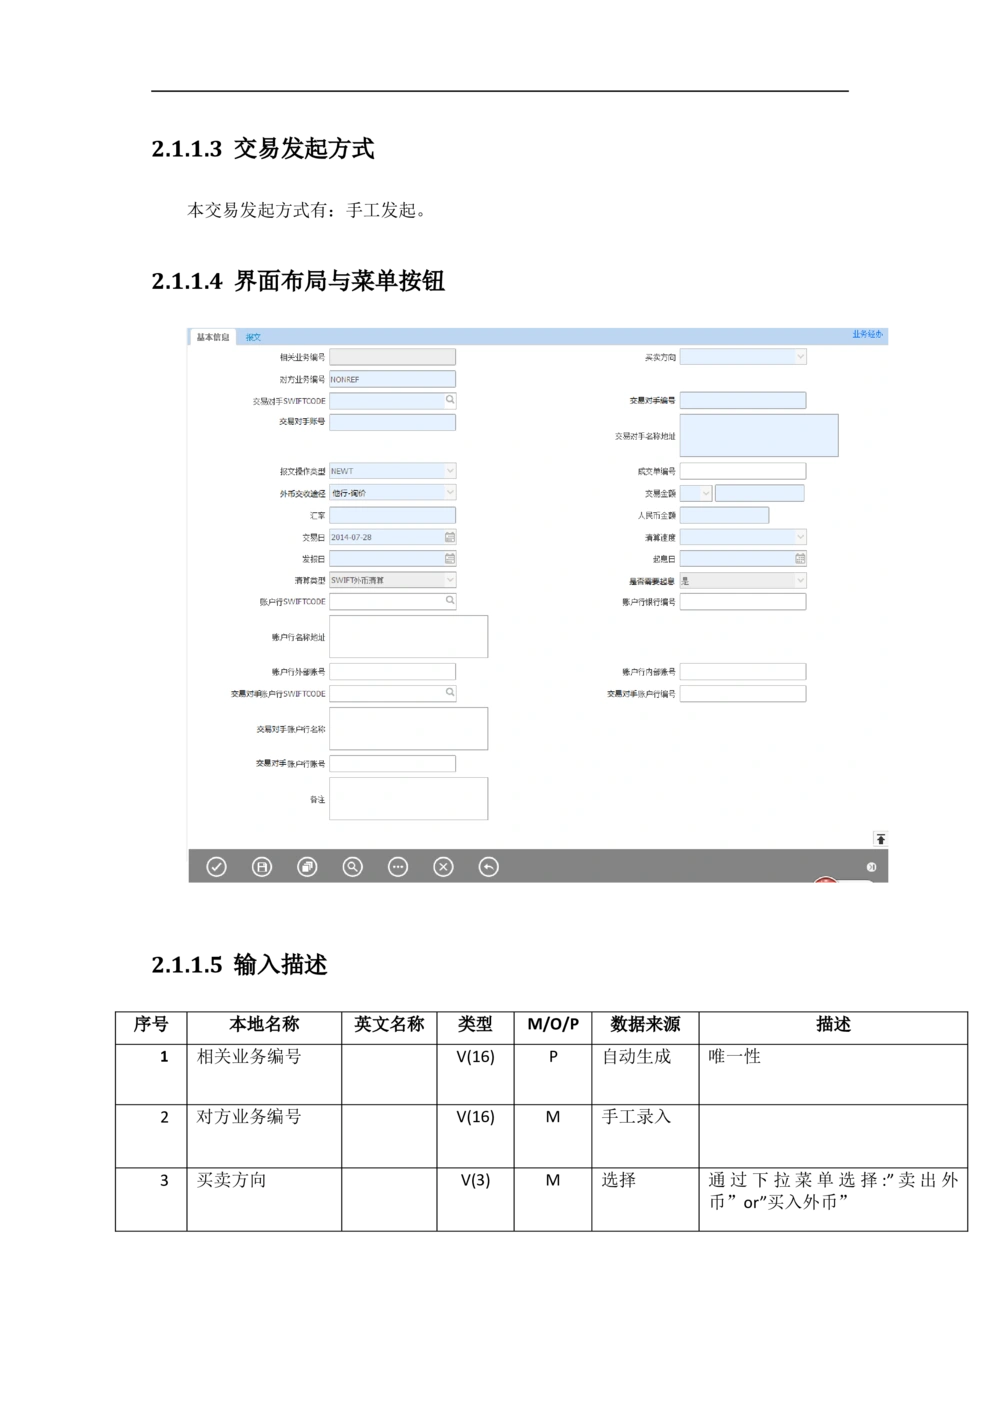Click into the 备注 text area
The width and height of the screenshot is (1000, 1415).
pos(408,799)
